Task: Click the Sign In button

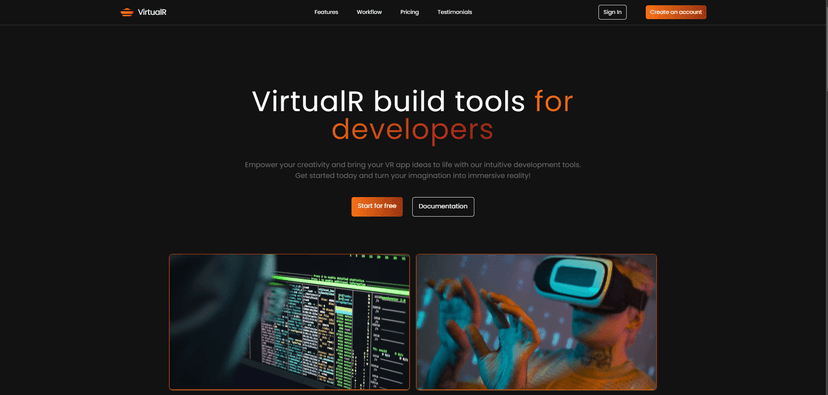Action: click(x=612, y=12)
